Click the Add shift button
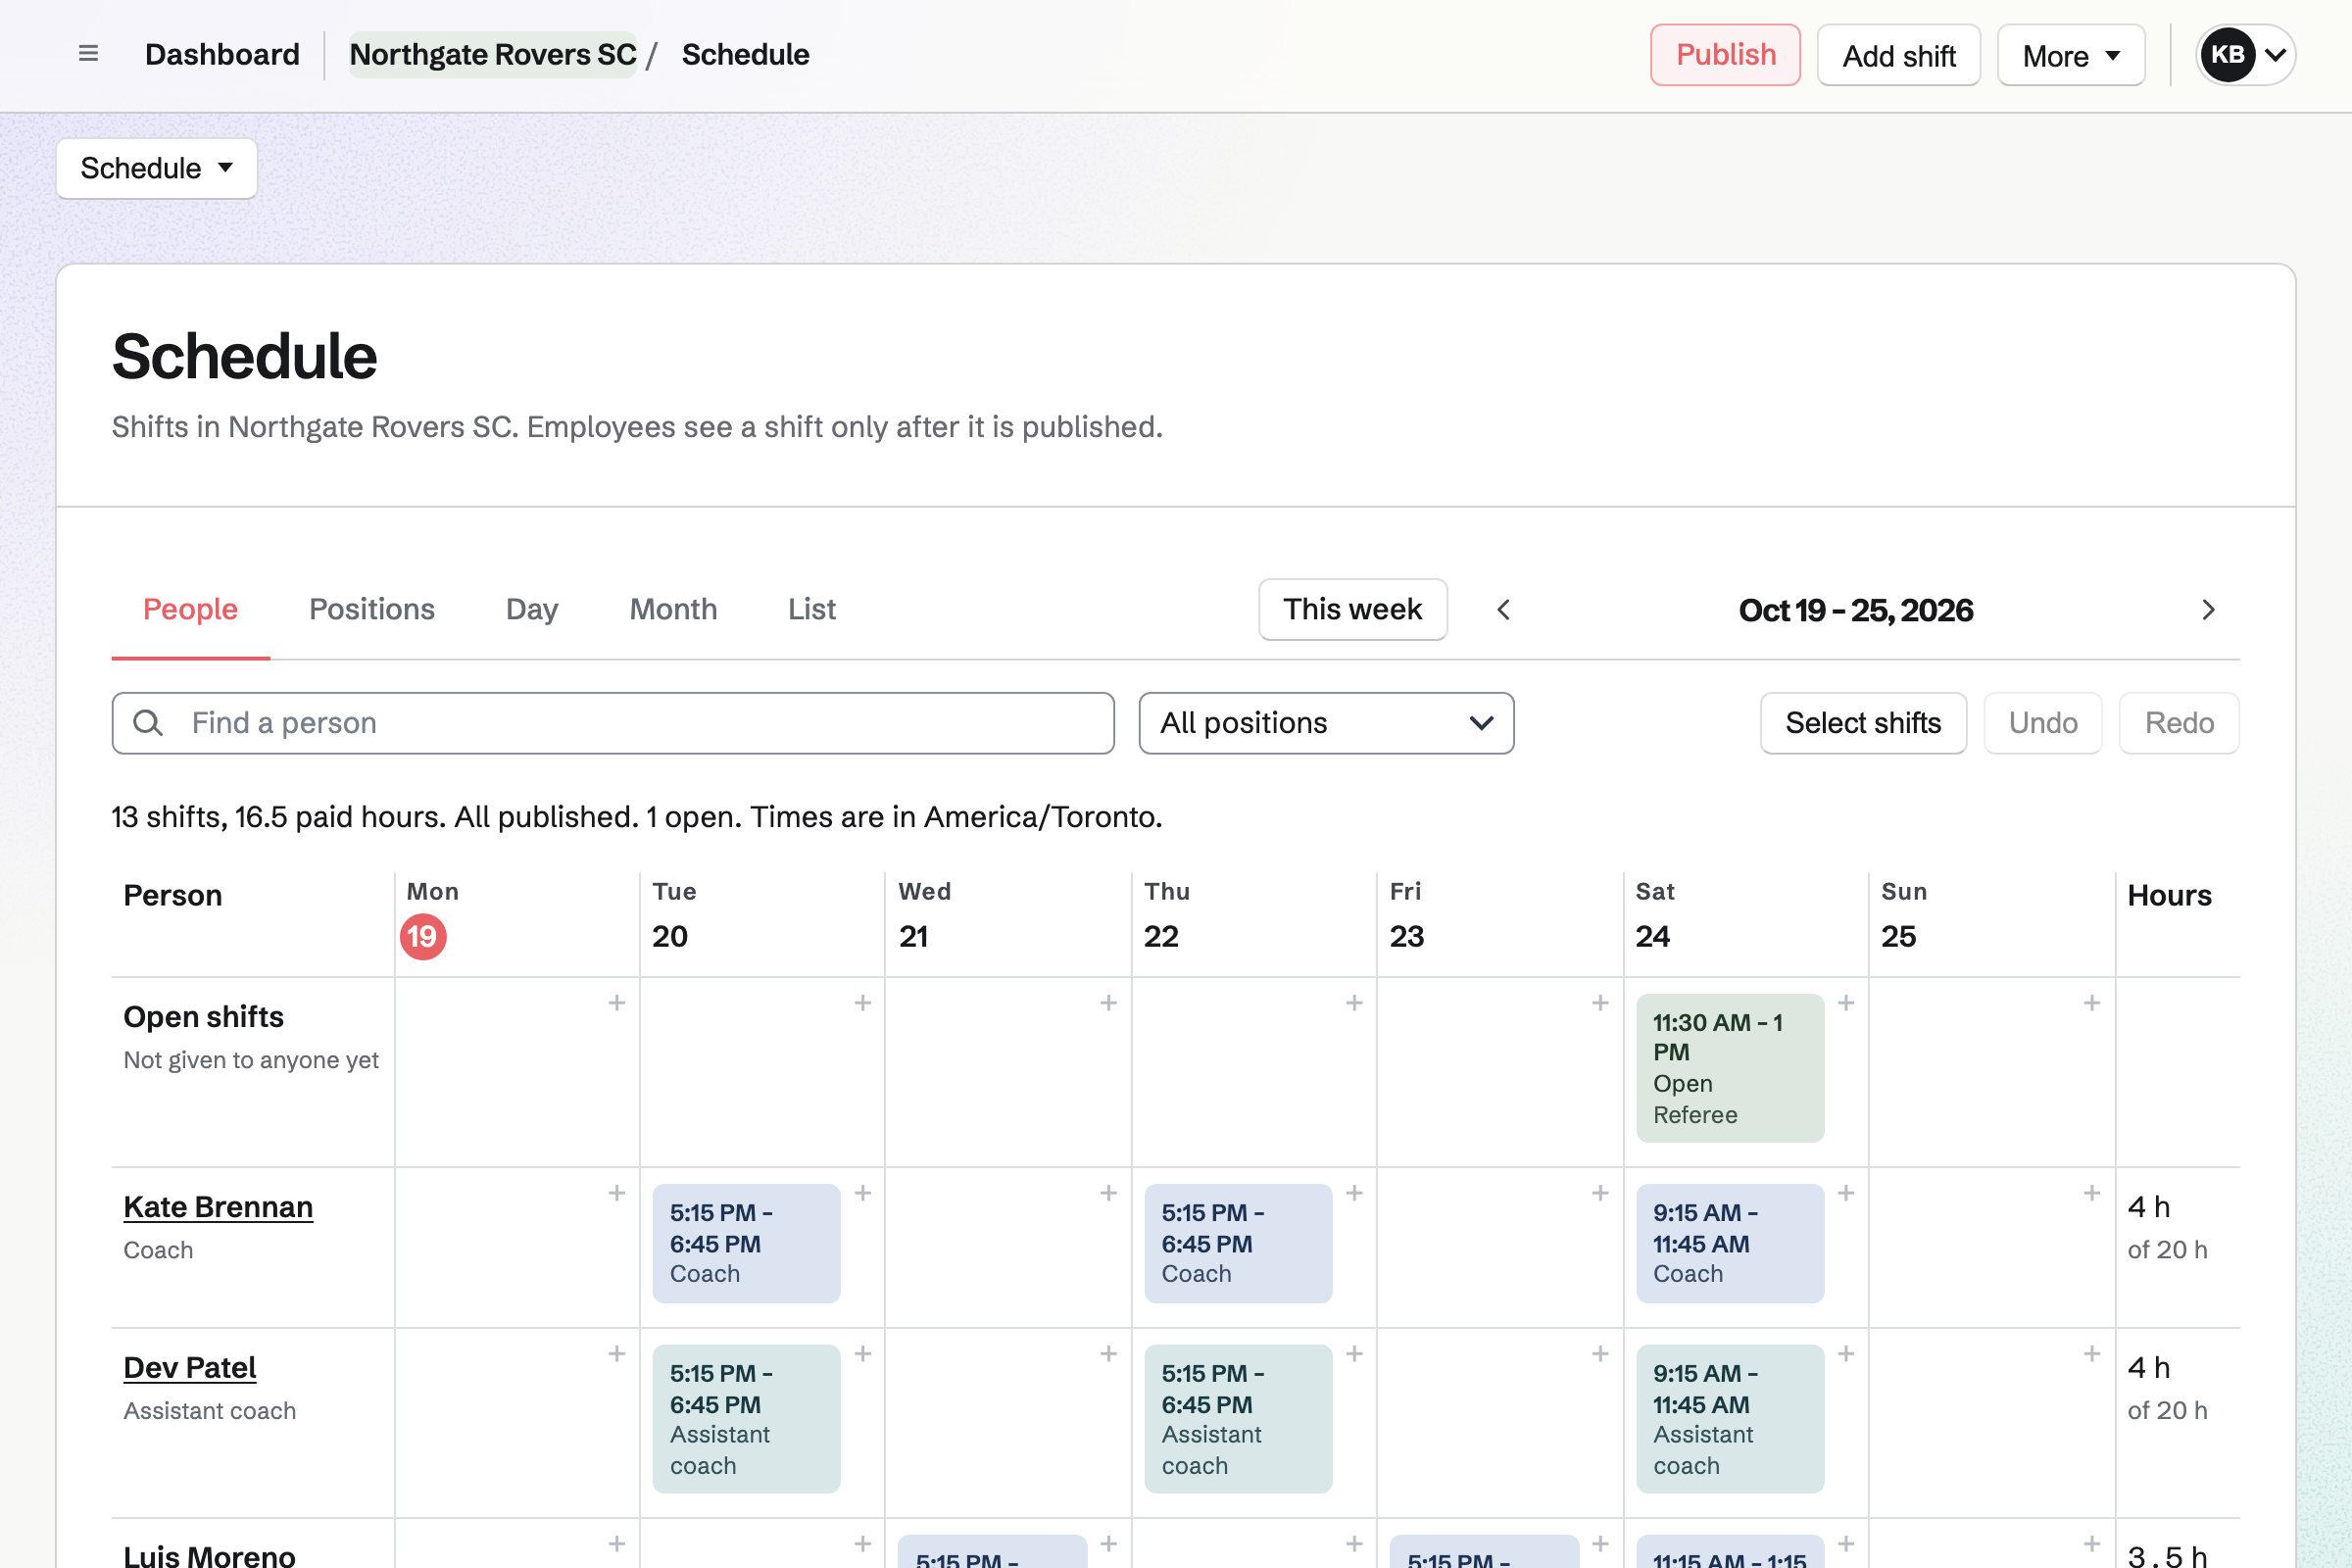The width and height of the screenshot is (2352, 1568). point(1898,55)
